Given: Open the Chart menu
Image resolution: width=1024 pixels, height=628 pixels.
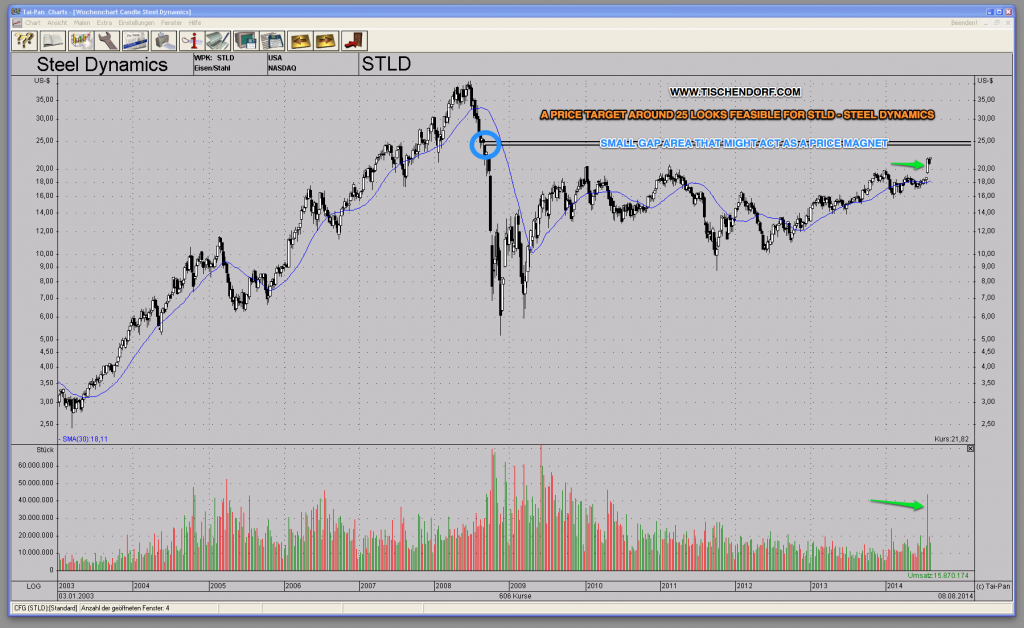Looking at the screenshot, I should tap(33, 21).
